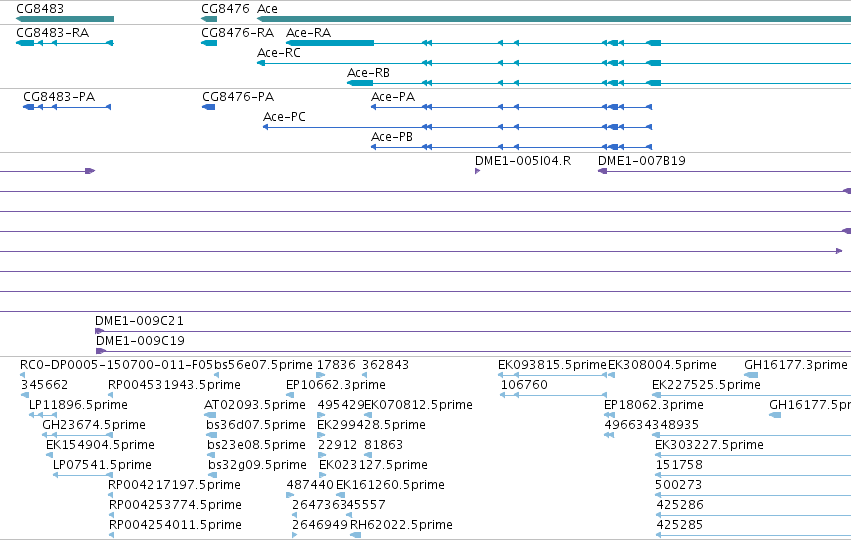851x540 pixels.
Task: Select the Ace-RA transcript
Action: point(568,43)
